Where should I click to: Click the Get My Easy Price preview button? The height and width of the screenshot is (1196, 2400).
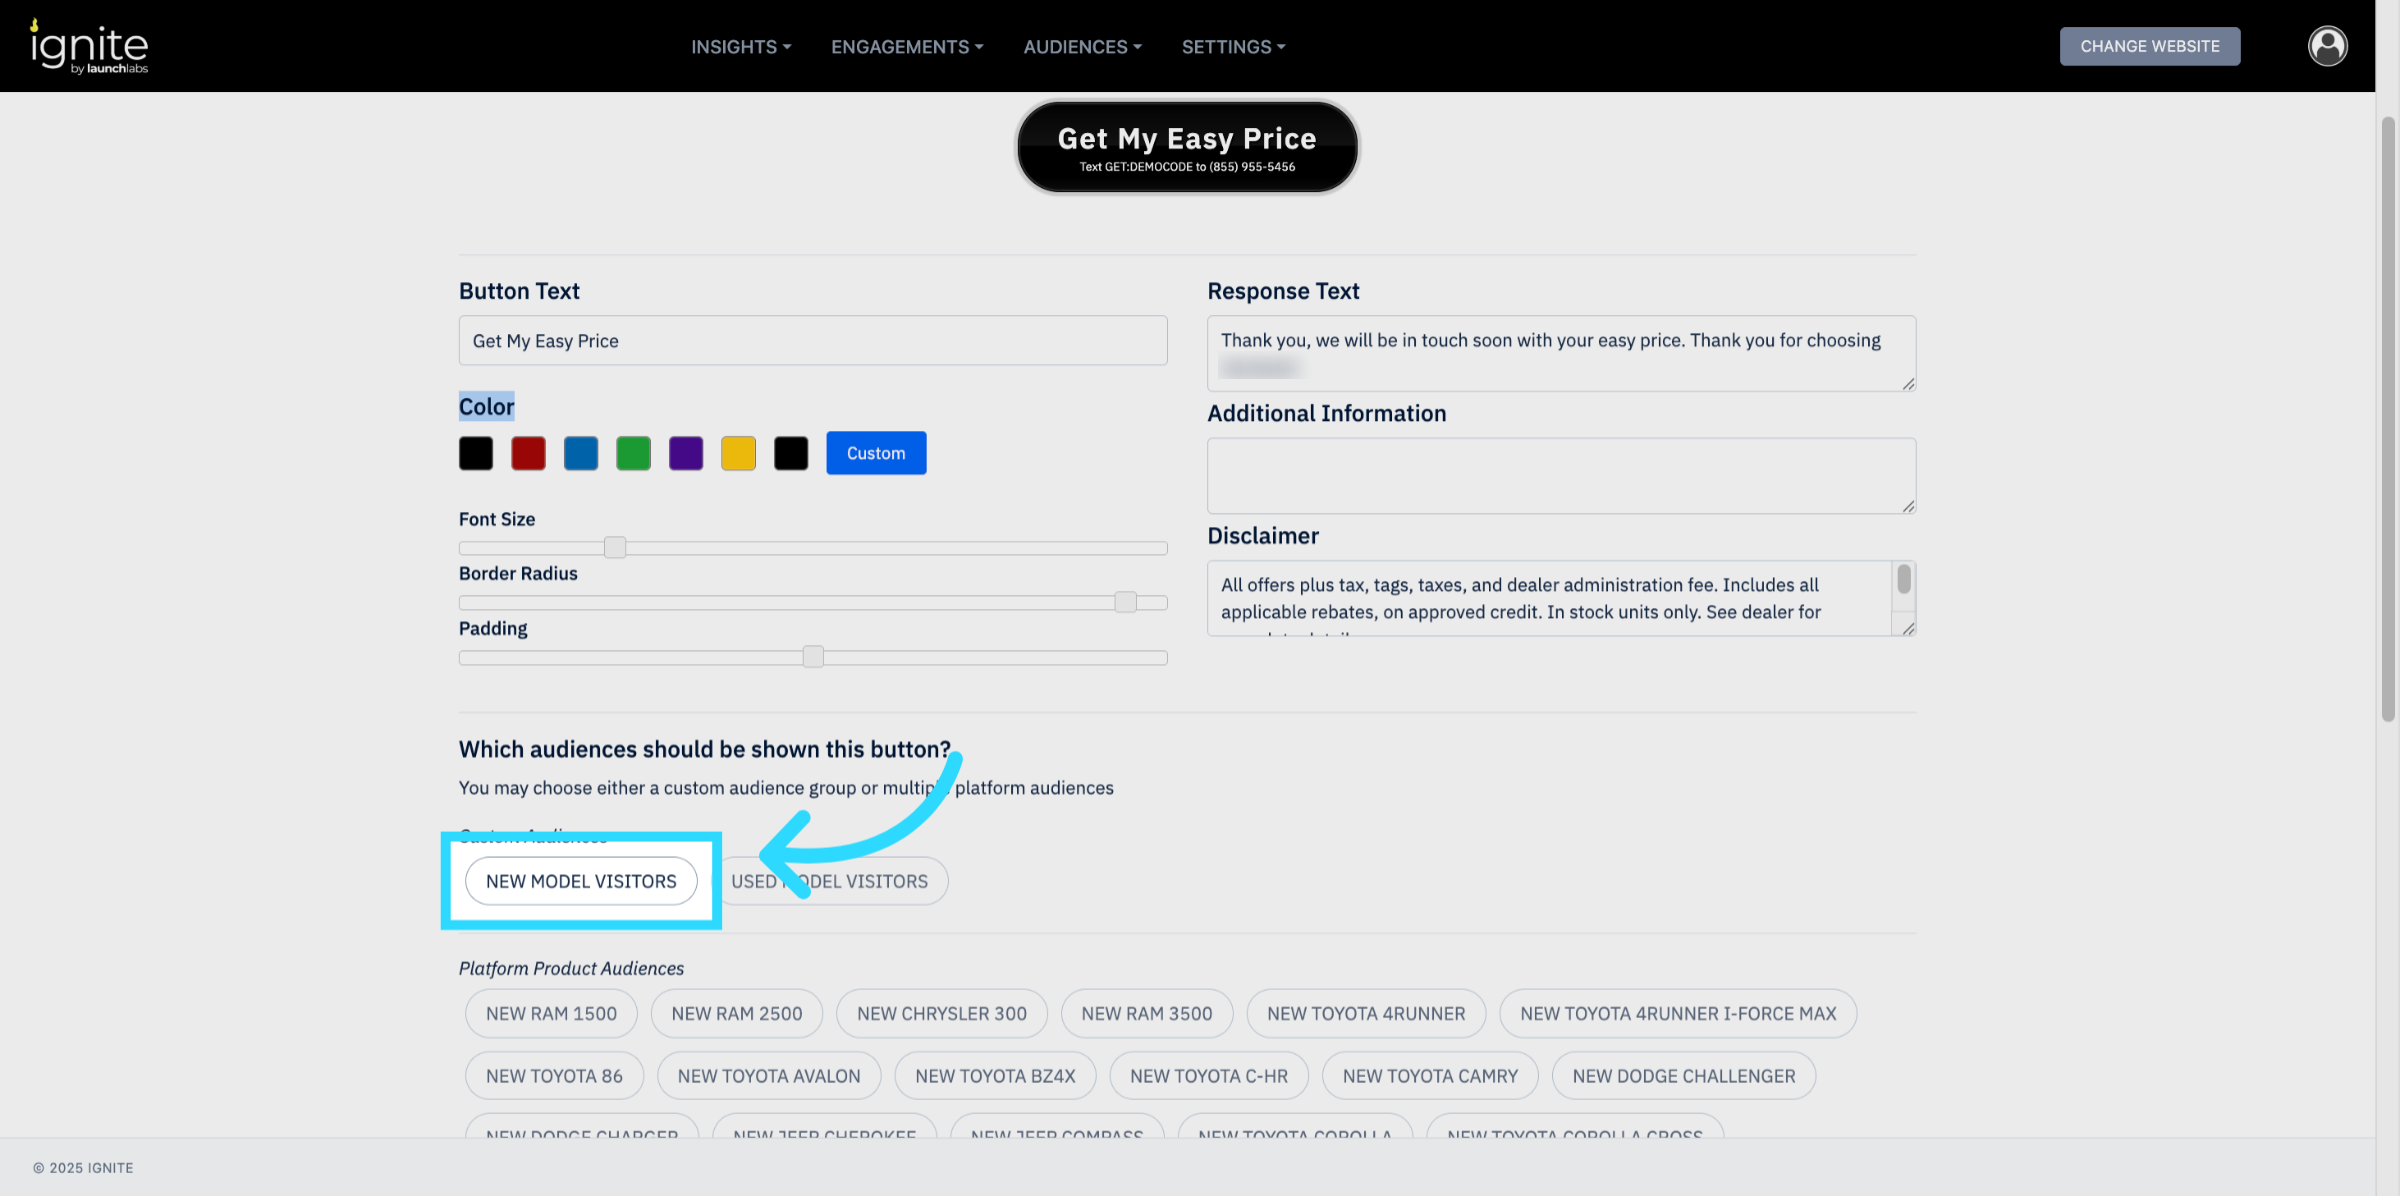1187,147
